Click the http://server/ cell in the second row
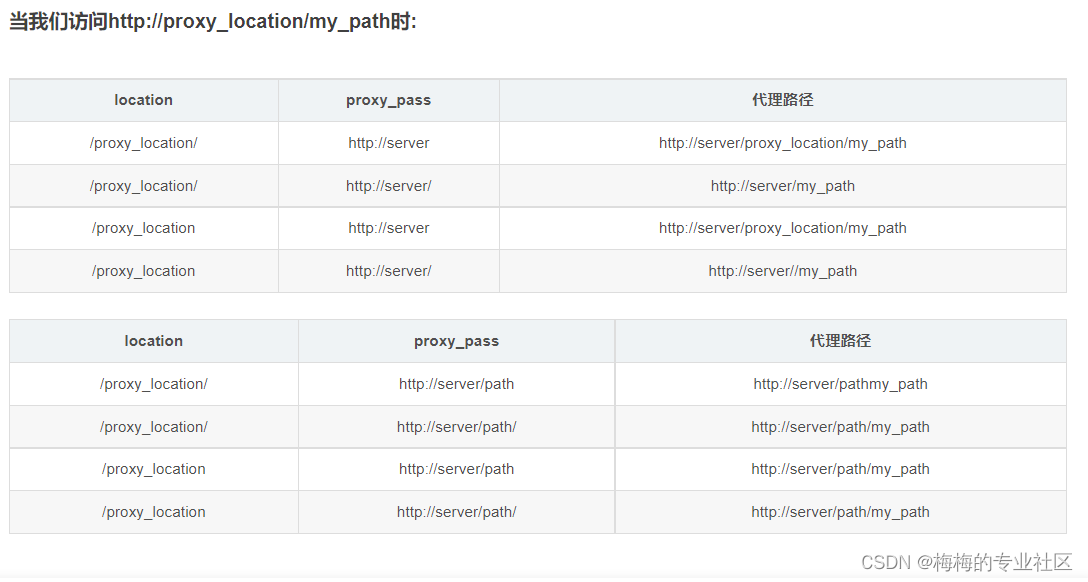Viewport: 1088px width, 582px height. click(388, 185)
